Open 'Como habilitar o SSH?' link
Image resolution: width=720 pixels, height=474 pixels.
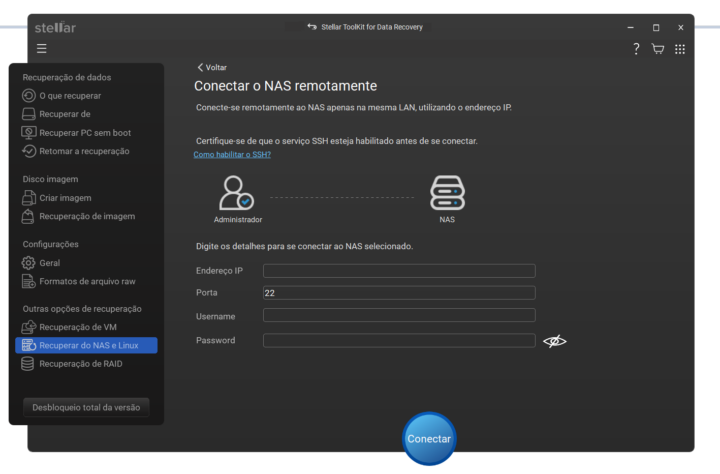point(232,155)
